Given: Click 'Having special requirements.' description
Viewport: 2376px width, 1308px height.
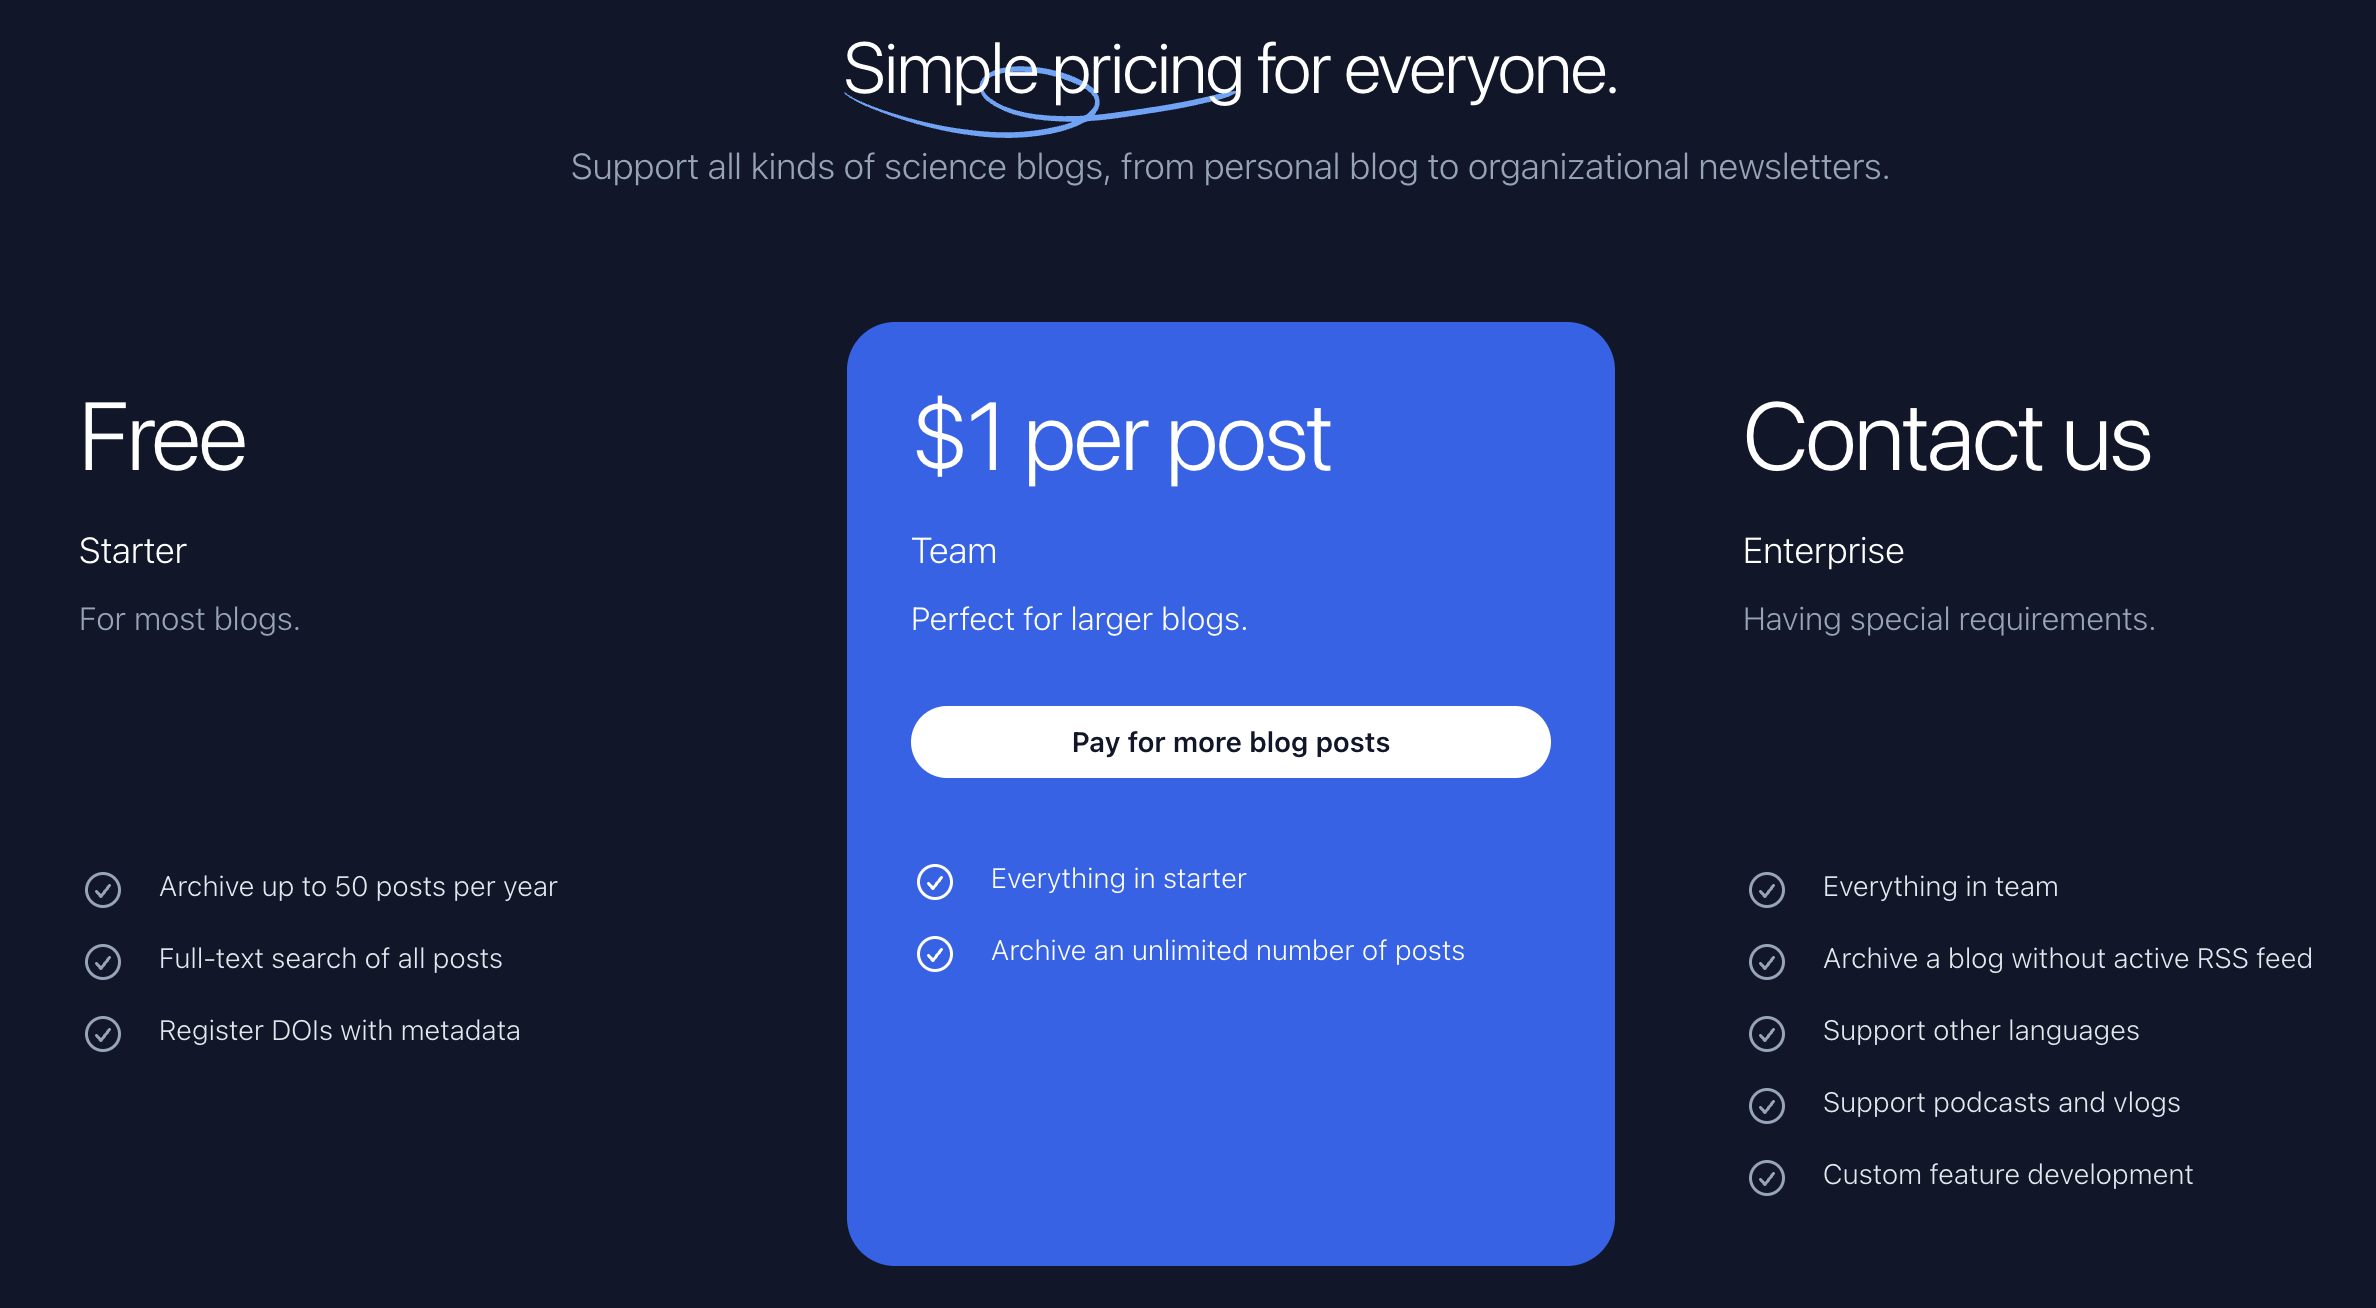Looking at the screenshot, I should (1948, 619).
